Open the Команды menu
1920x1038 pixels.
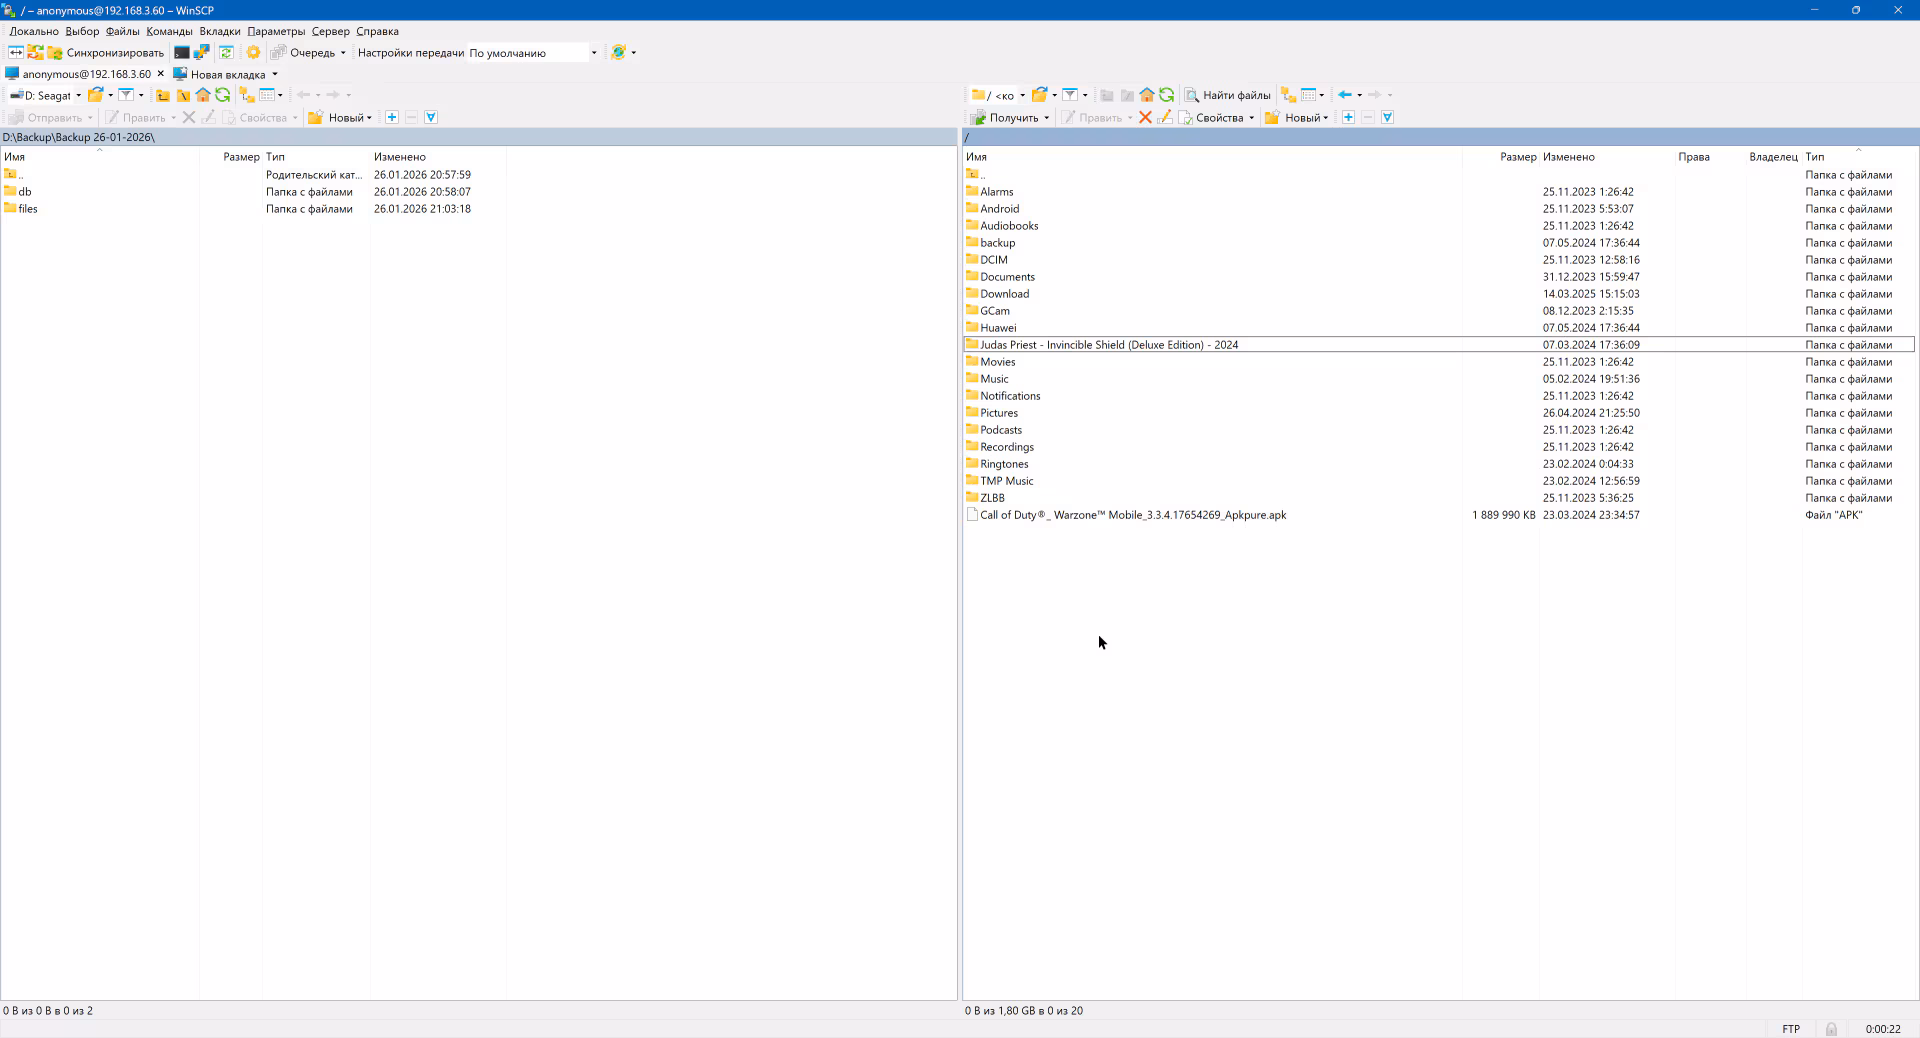(169, 31)
